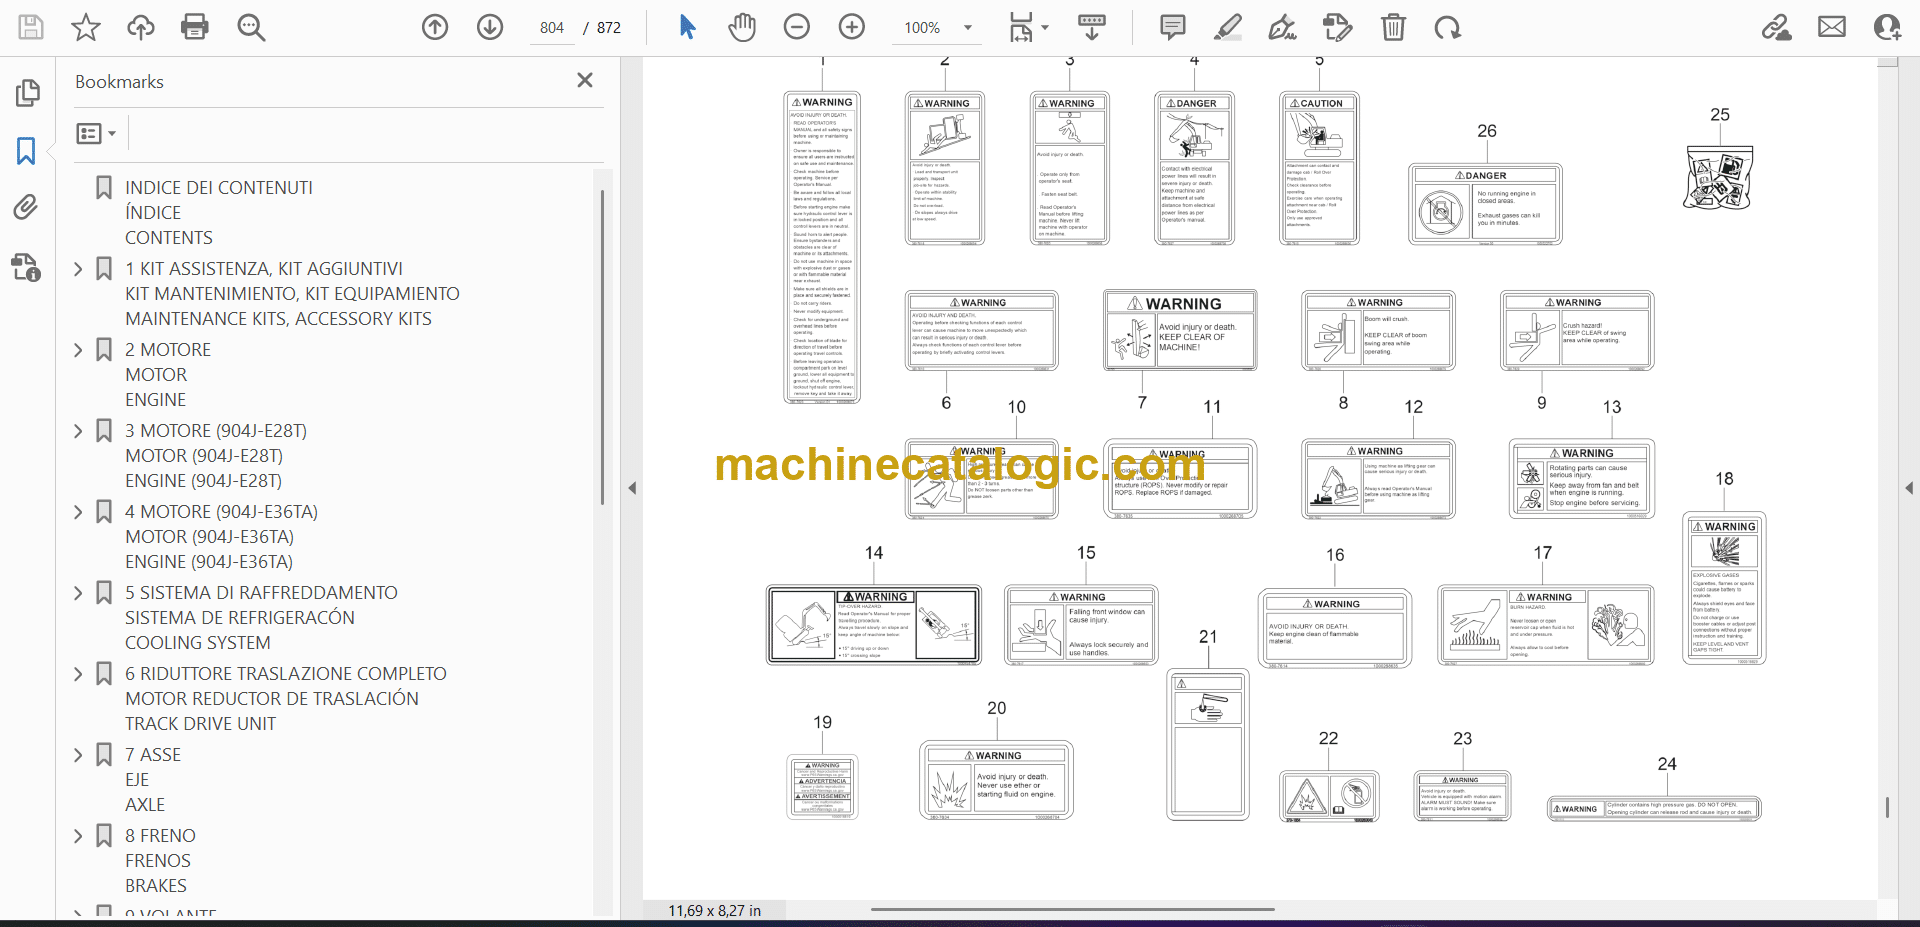The height and width of the screenshot is (927, 1920).
Task: Add a sticky note comment
Action: [x=1172, y=27]
